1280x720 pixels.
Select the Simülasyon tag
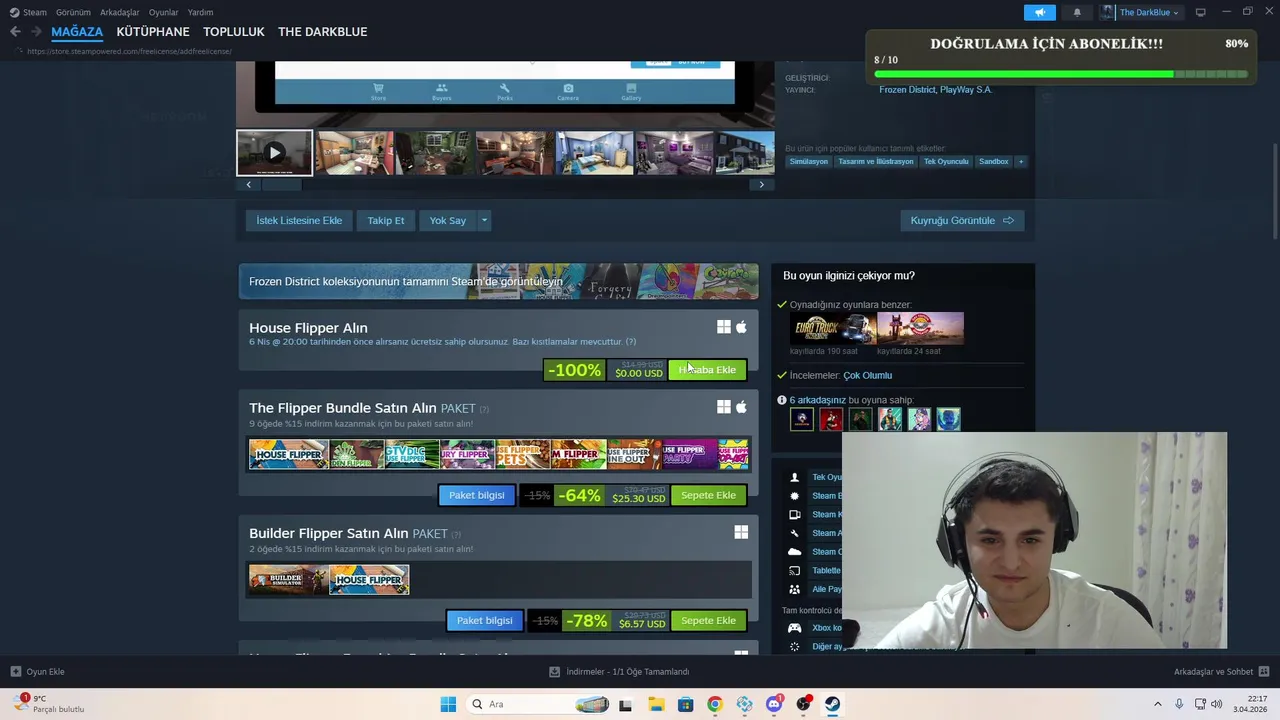(809, 161)
